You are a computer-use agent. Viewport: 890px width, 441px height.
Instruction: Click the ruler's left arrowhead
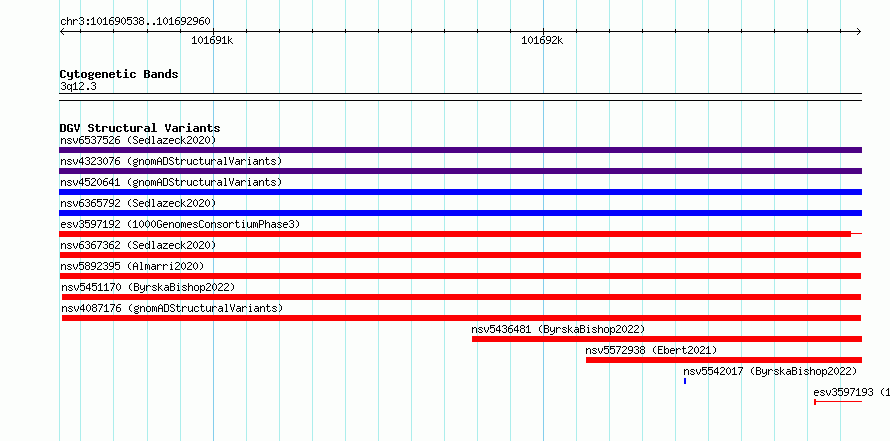(x=62, y=32)
